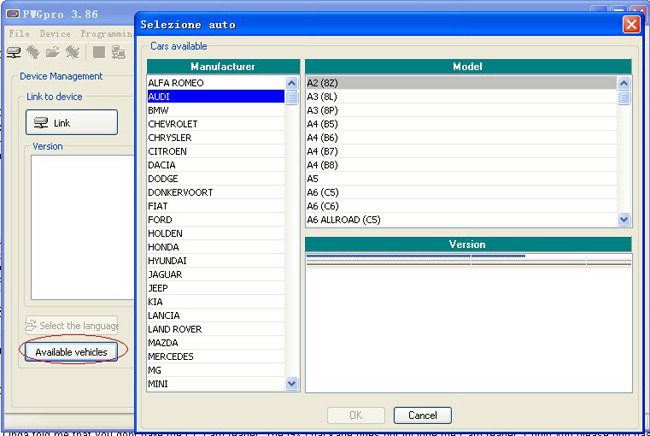Click the Manufacturer list scrollbar thumb
The image size is (650, 436).
point(292,98)
